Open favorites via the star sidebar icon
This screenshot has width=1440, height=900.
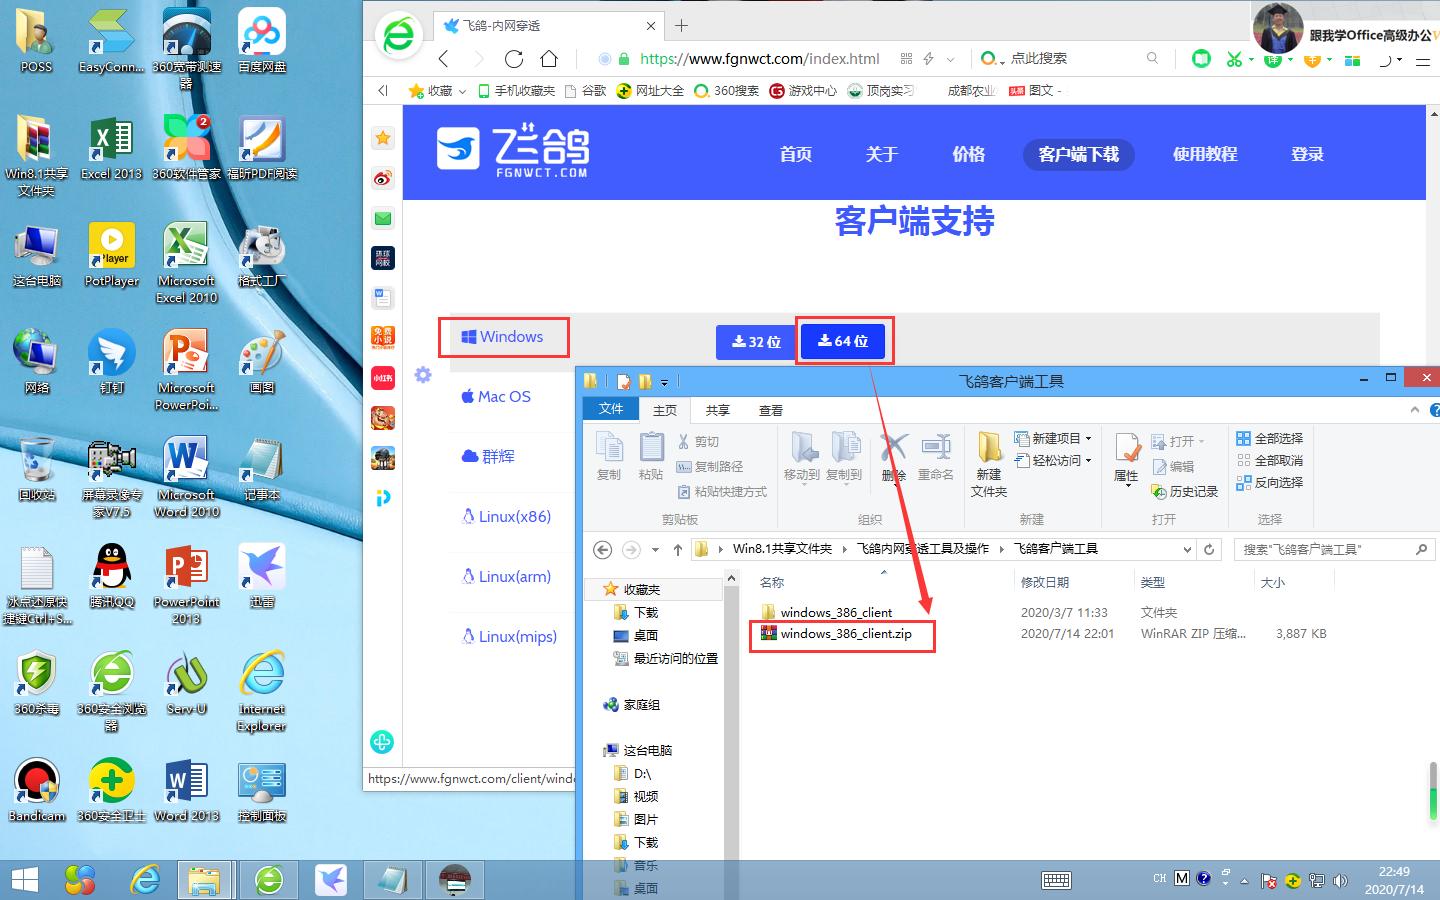coord(383,138)
